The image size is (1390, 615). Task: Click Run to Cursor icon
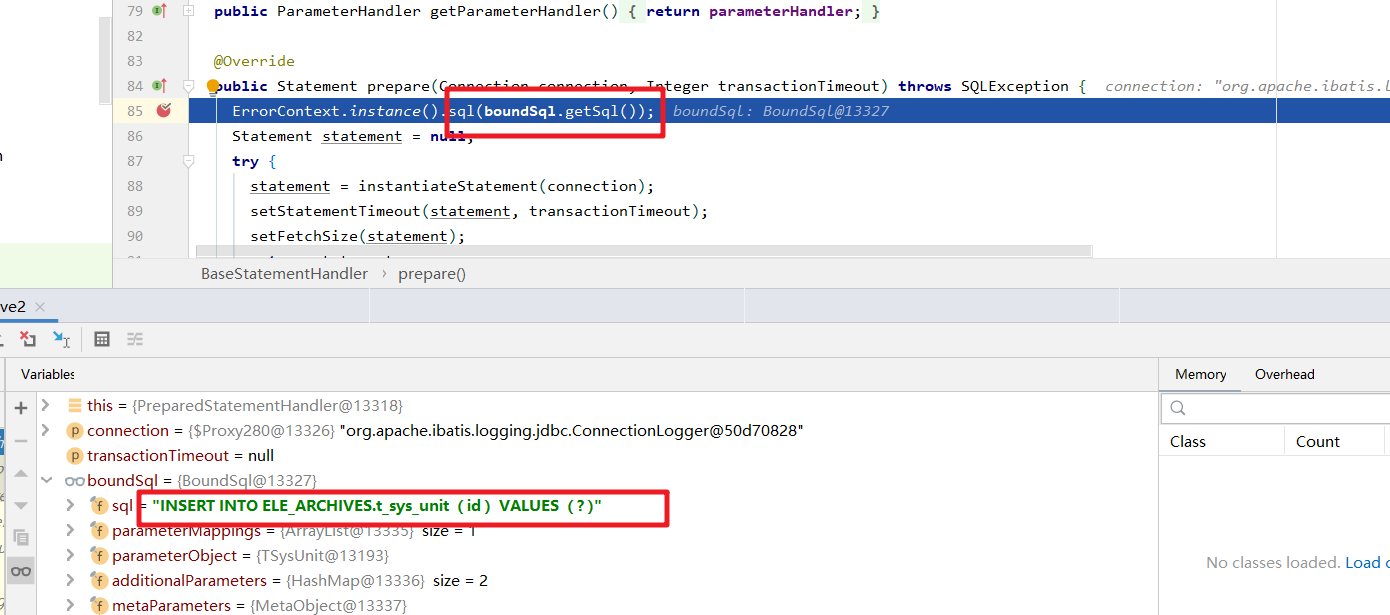click(x=61, y=339)
